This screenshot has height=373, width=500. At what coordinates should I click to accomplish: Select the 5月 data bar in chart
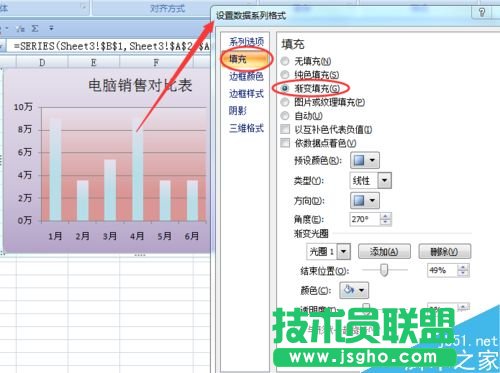[x=165, y=200]
